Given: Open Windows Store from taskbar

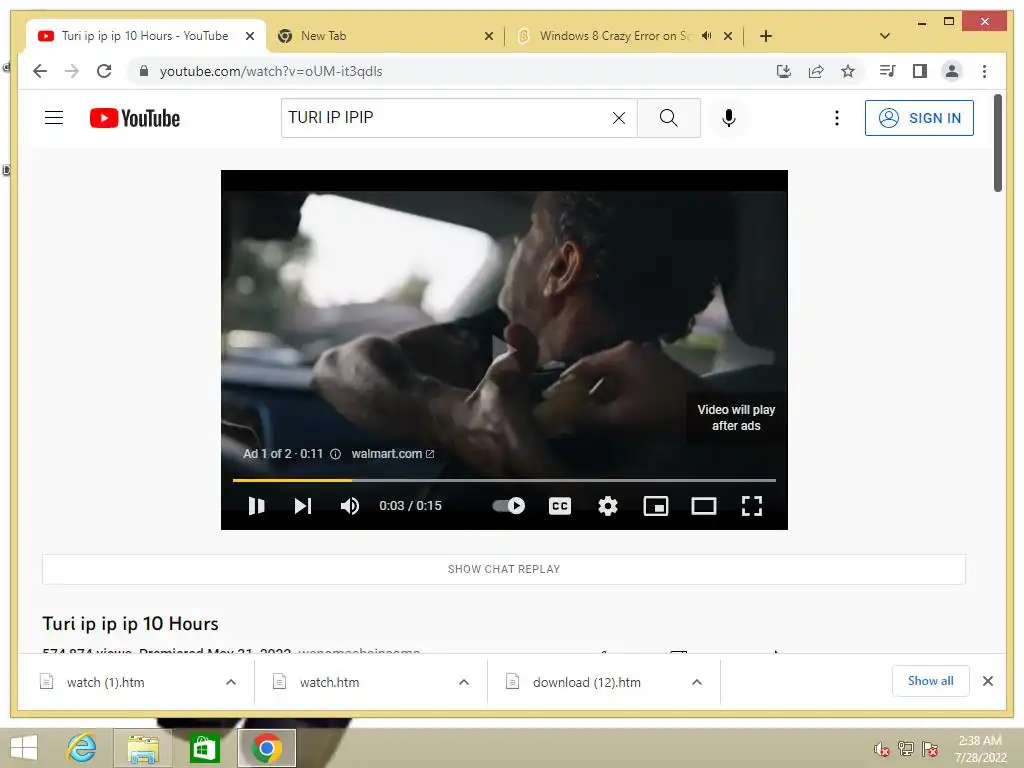Looking at the screenshot, I should (204, 748).
